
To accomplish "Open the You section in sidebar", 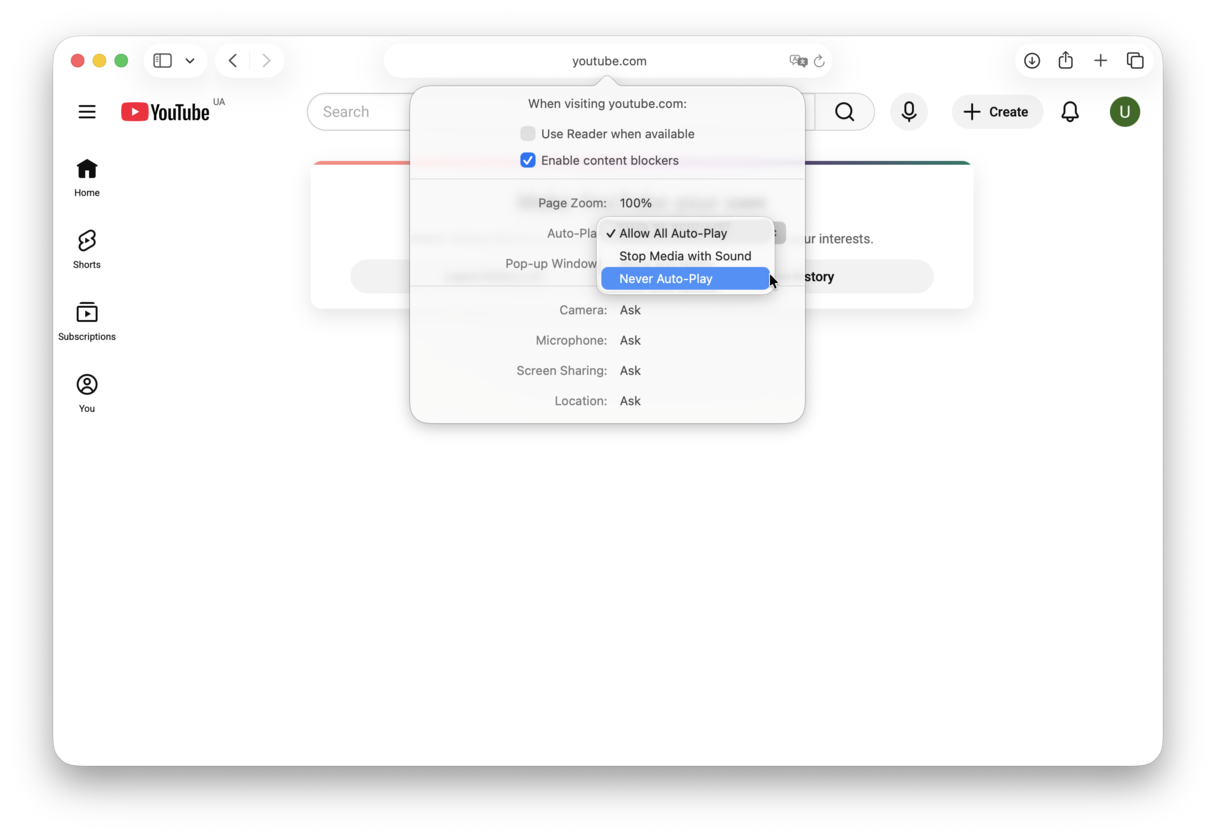I will pos(87,394).
